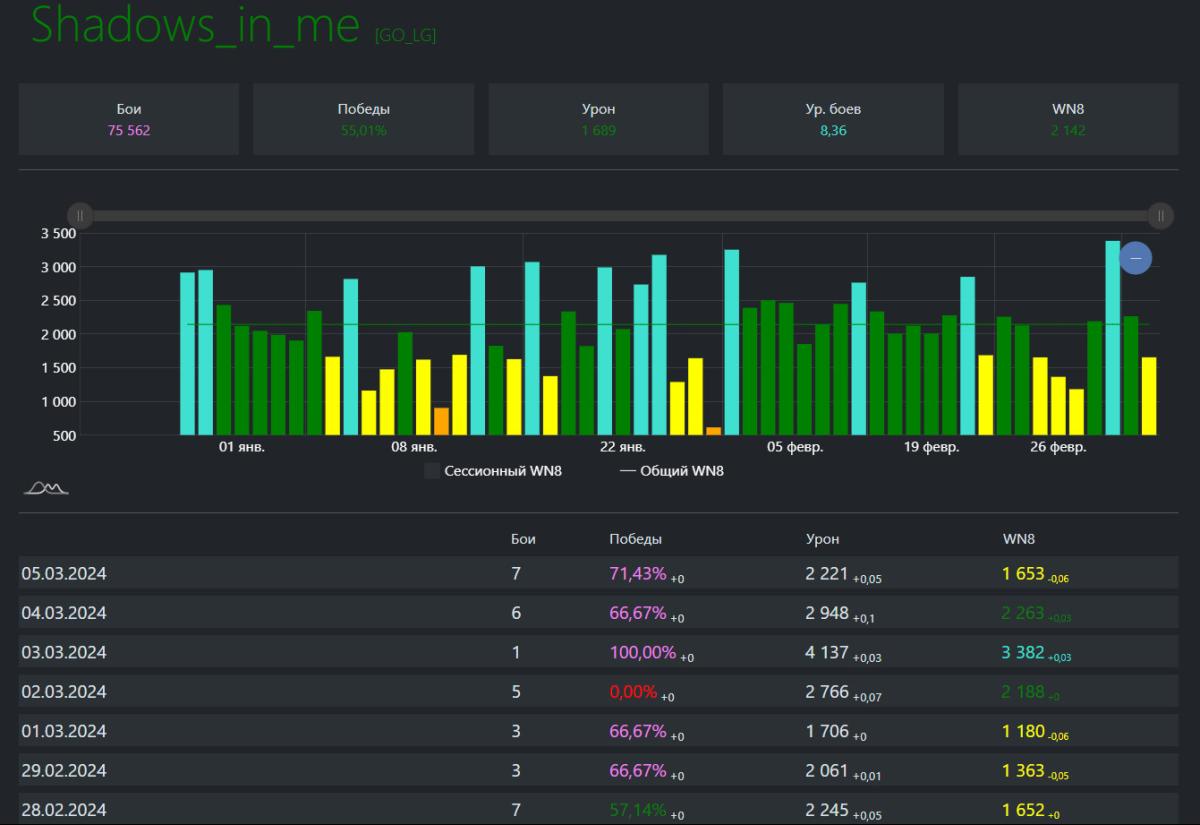Click the Shadows_in_me player name
Screen dimensions: 1200x825
pos(195,24)
